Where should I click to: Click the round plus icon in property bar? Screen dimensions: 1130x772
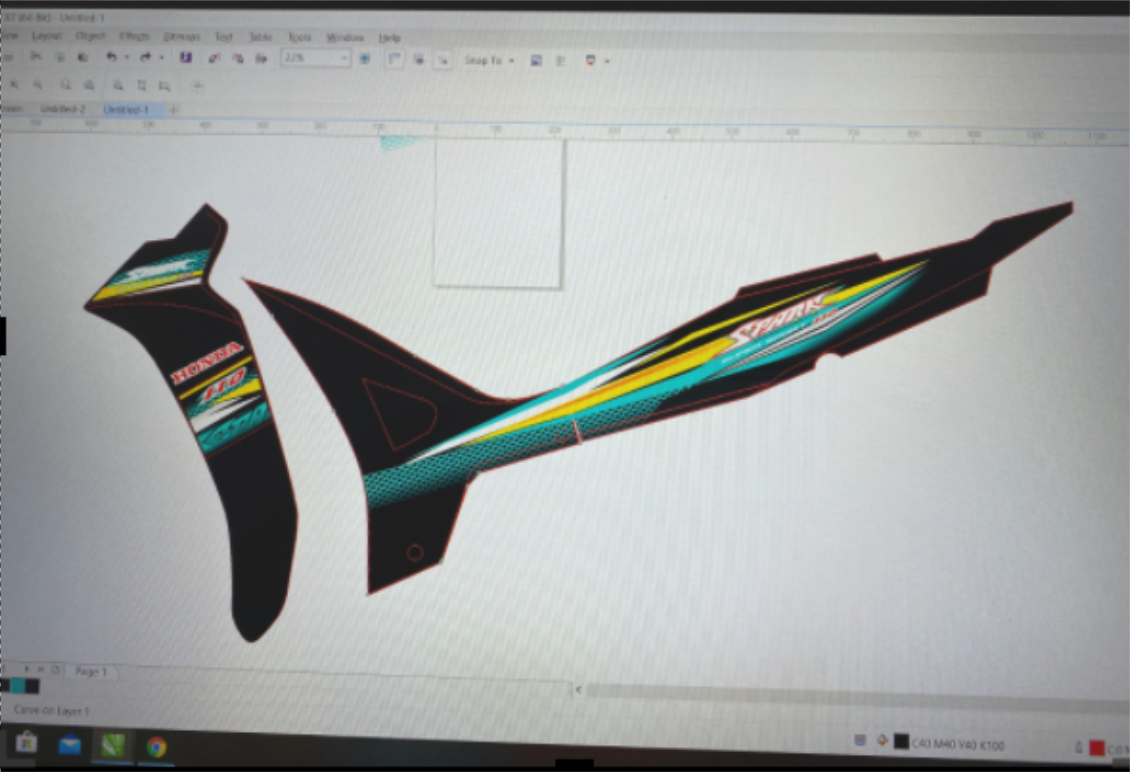click(x=197, y=86)
